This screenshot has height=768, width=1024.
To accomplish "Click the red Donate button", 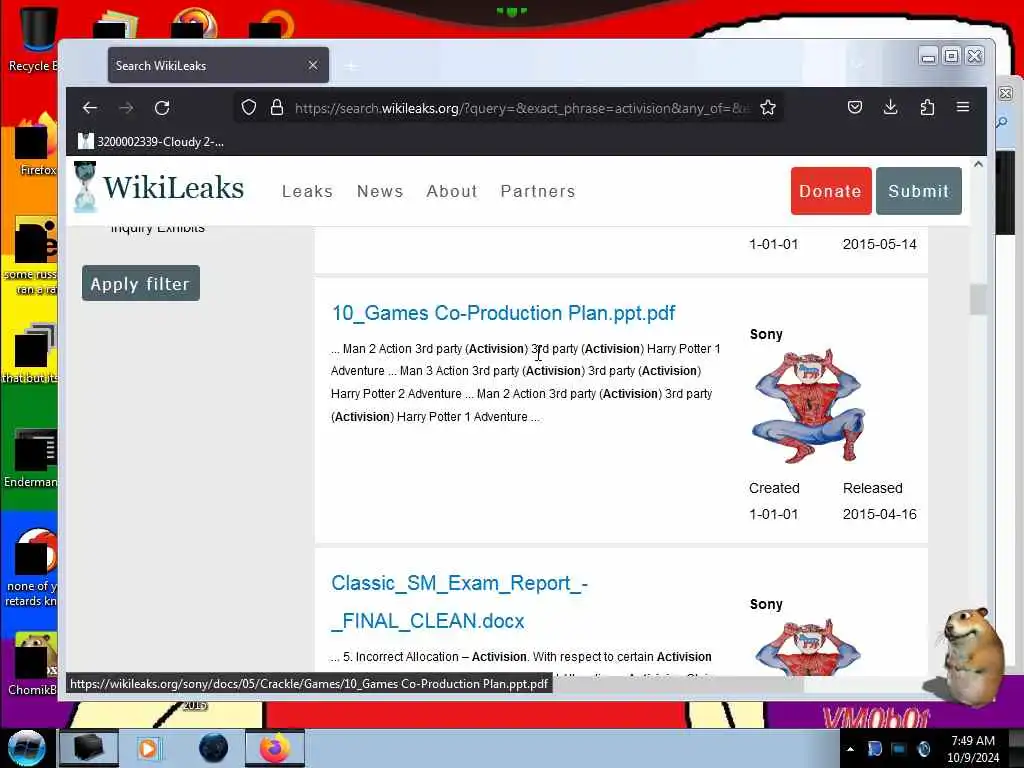I will point(831,191).
